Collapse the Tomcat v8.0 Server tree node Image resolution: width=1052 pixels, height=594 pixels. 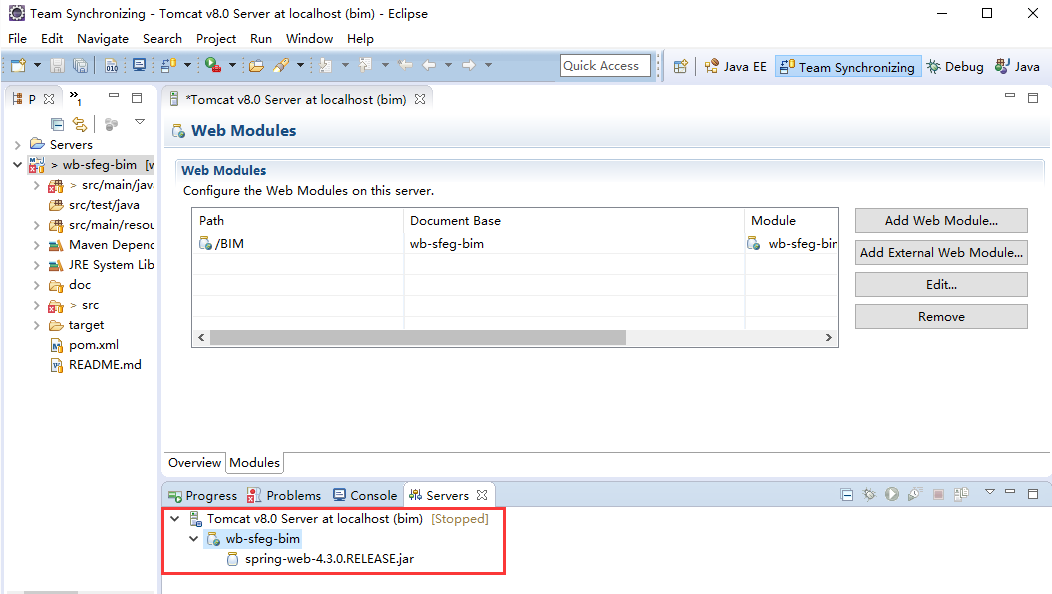175,519
